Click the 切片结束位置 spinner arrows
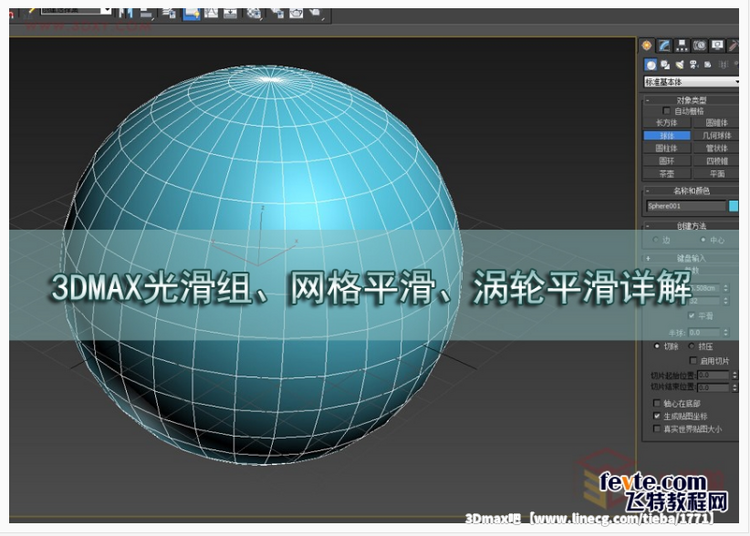The width and height of the screenshot is (750, 536). pos(735,387)
